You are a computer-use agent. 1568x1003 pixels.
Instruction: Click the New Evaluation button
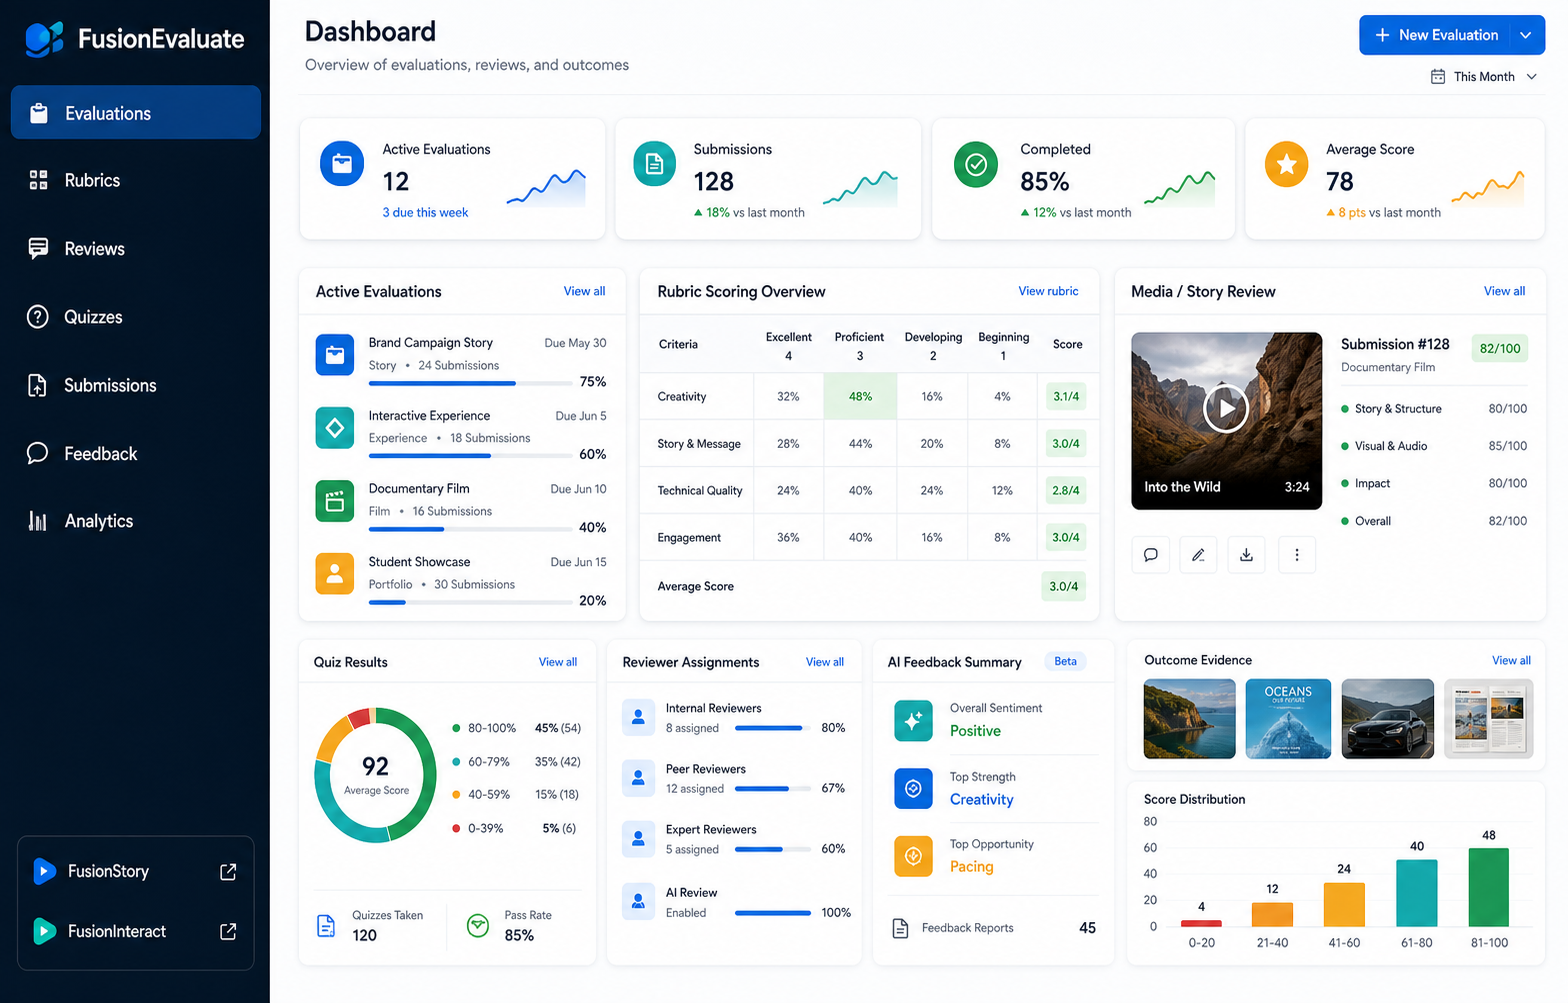pos(1436,35)
